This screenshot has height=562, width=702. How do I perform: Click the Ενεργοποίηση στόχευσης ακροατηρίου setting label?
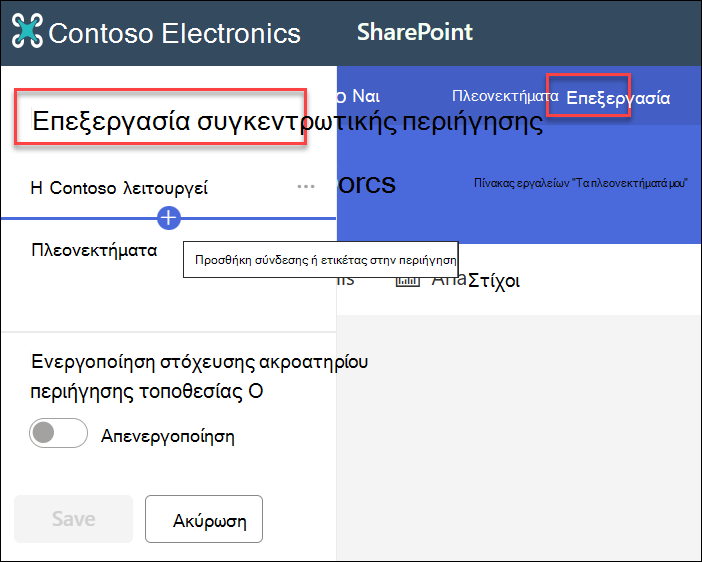click(199, 376)
